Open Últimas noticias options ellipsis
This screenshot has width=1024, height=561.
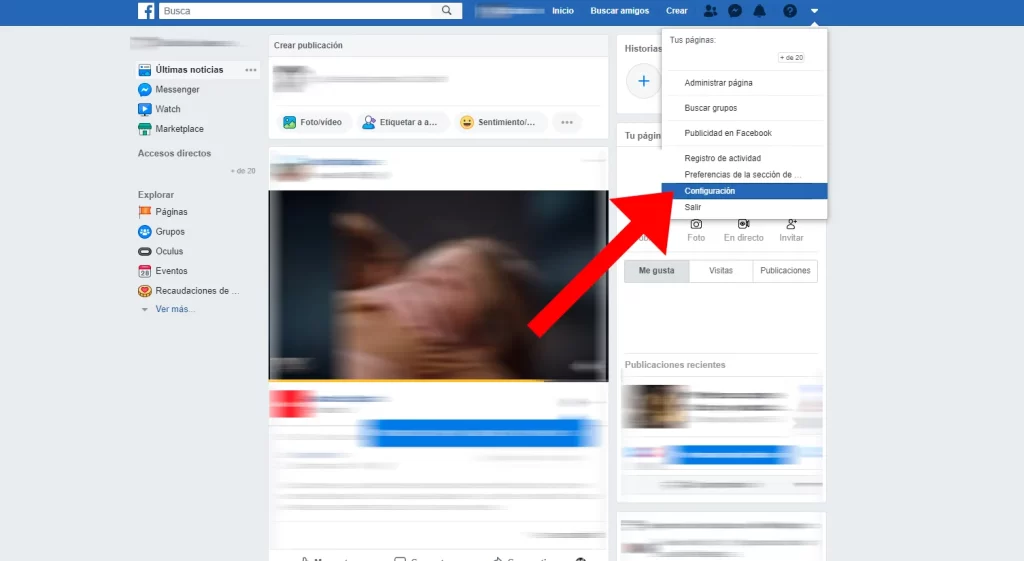(251, 70)
